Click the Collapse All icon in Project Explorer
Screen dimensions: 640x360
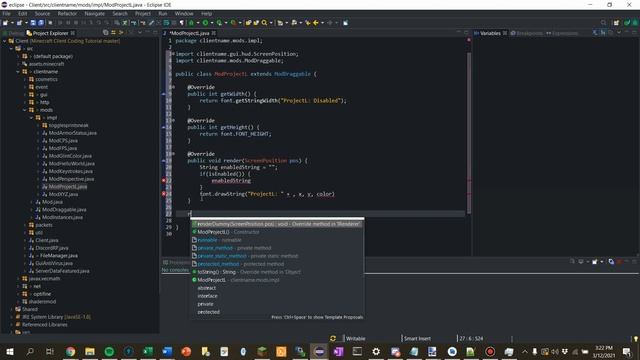(106, 33)
